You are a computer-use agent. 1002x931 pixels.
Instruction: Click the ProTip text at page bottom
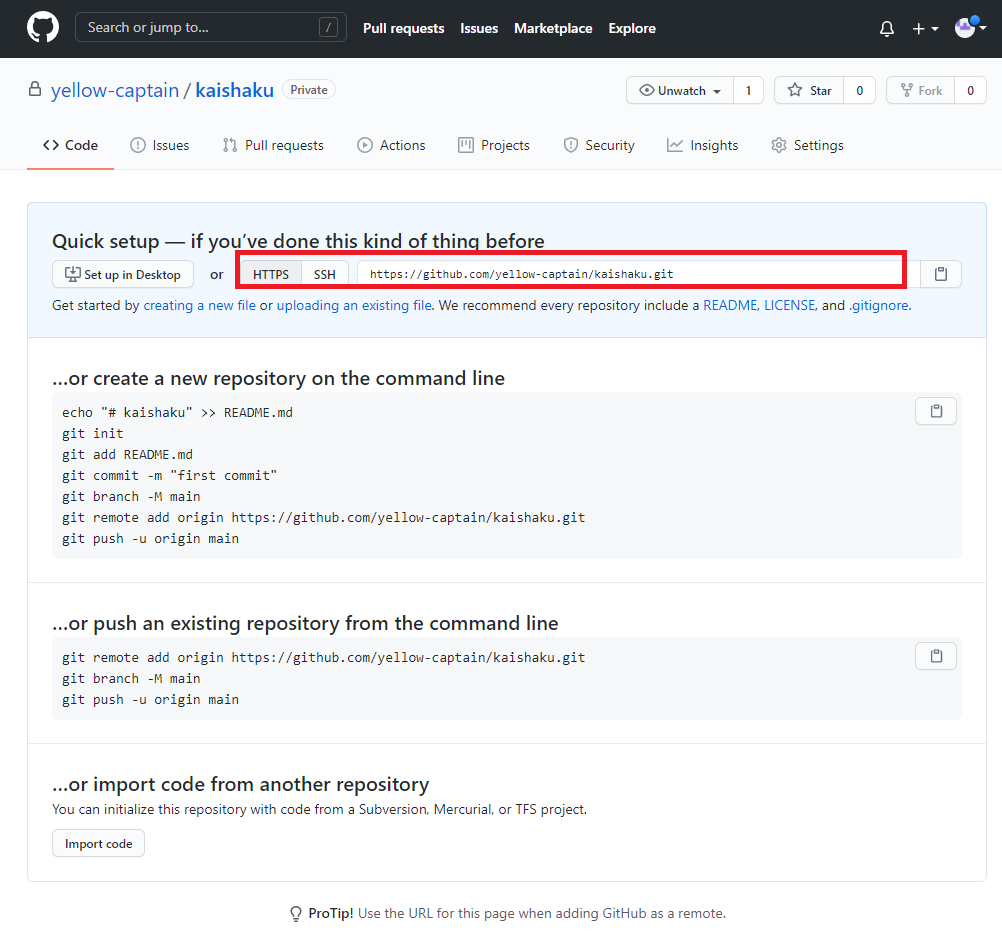click(x=516, y=913)
